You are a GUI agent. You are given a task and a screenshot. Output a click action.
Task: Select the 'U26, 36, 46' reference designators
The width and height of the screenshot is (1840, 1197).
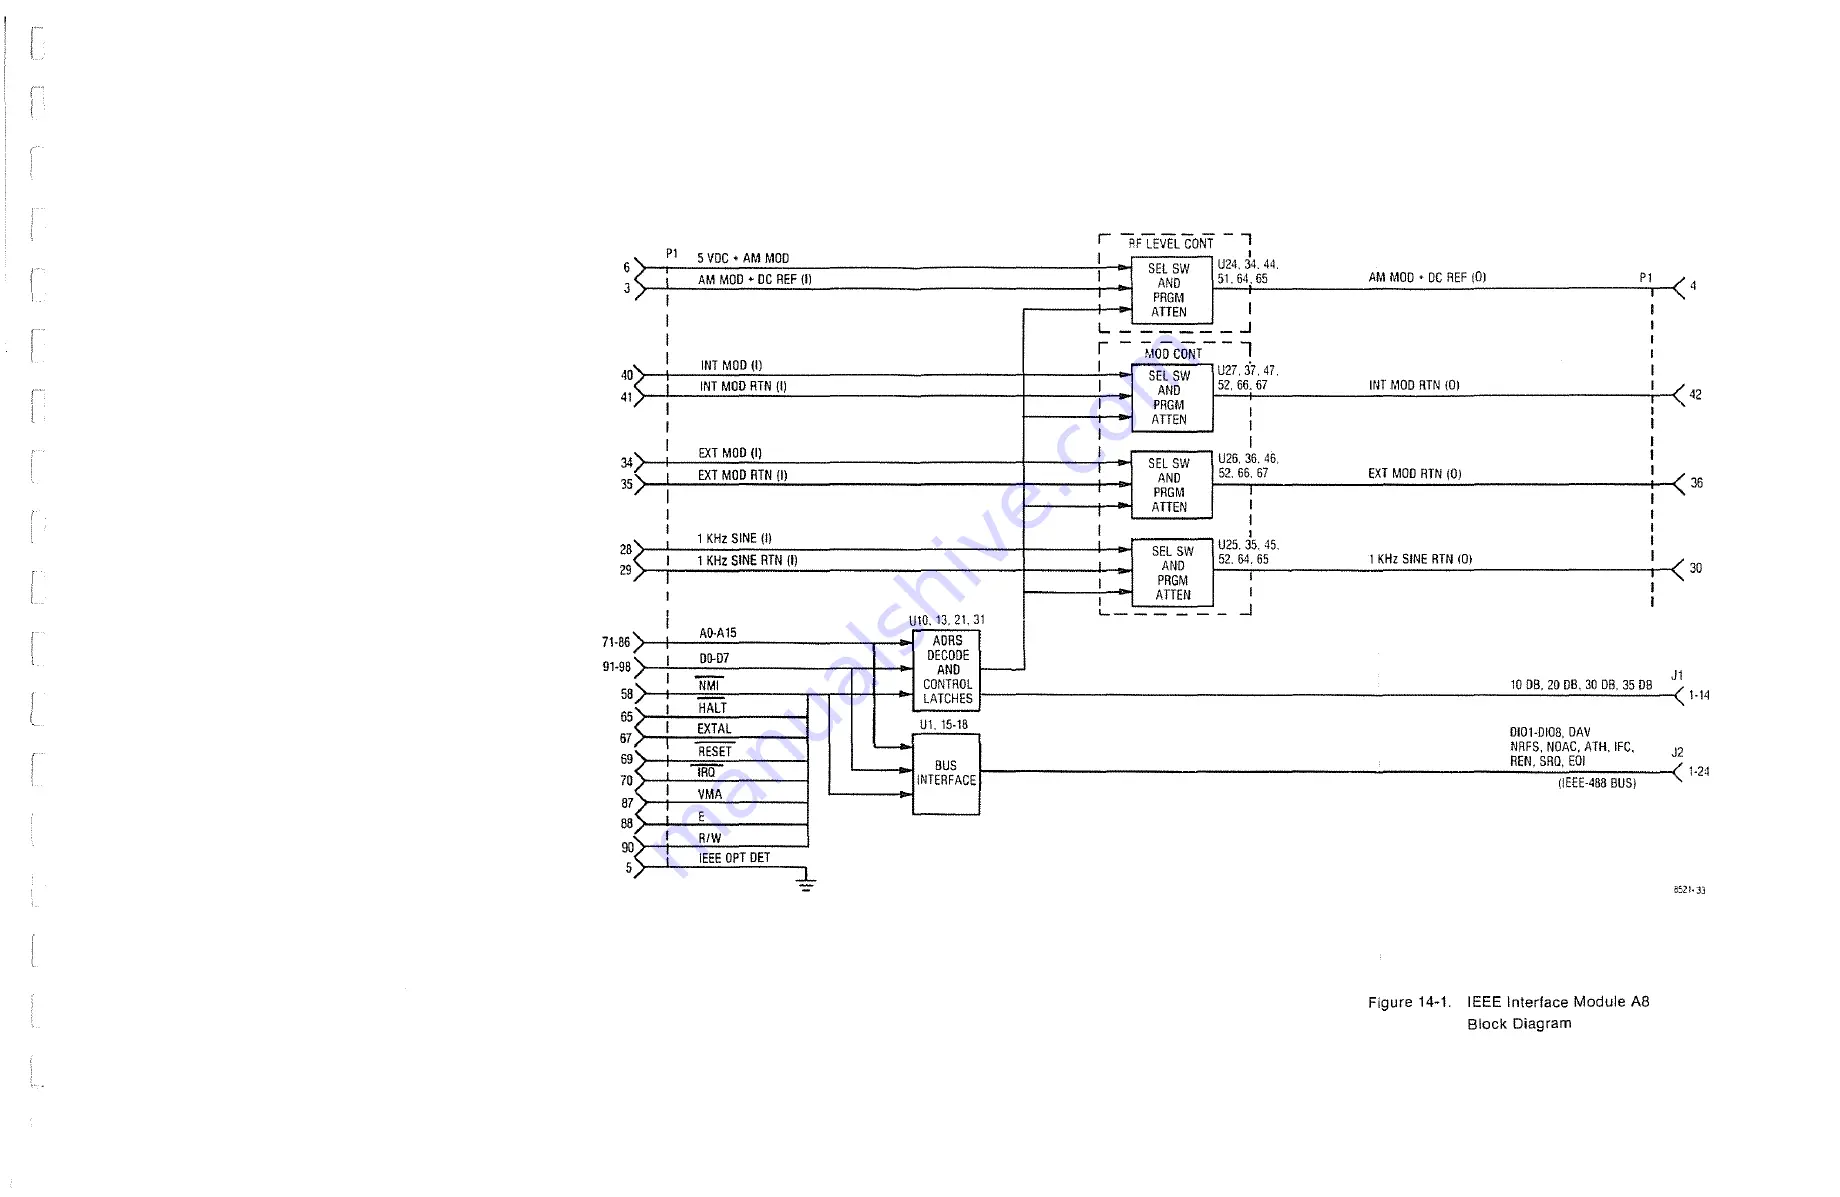[1248, 459]
